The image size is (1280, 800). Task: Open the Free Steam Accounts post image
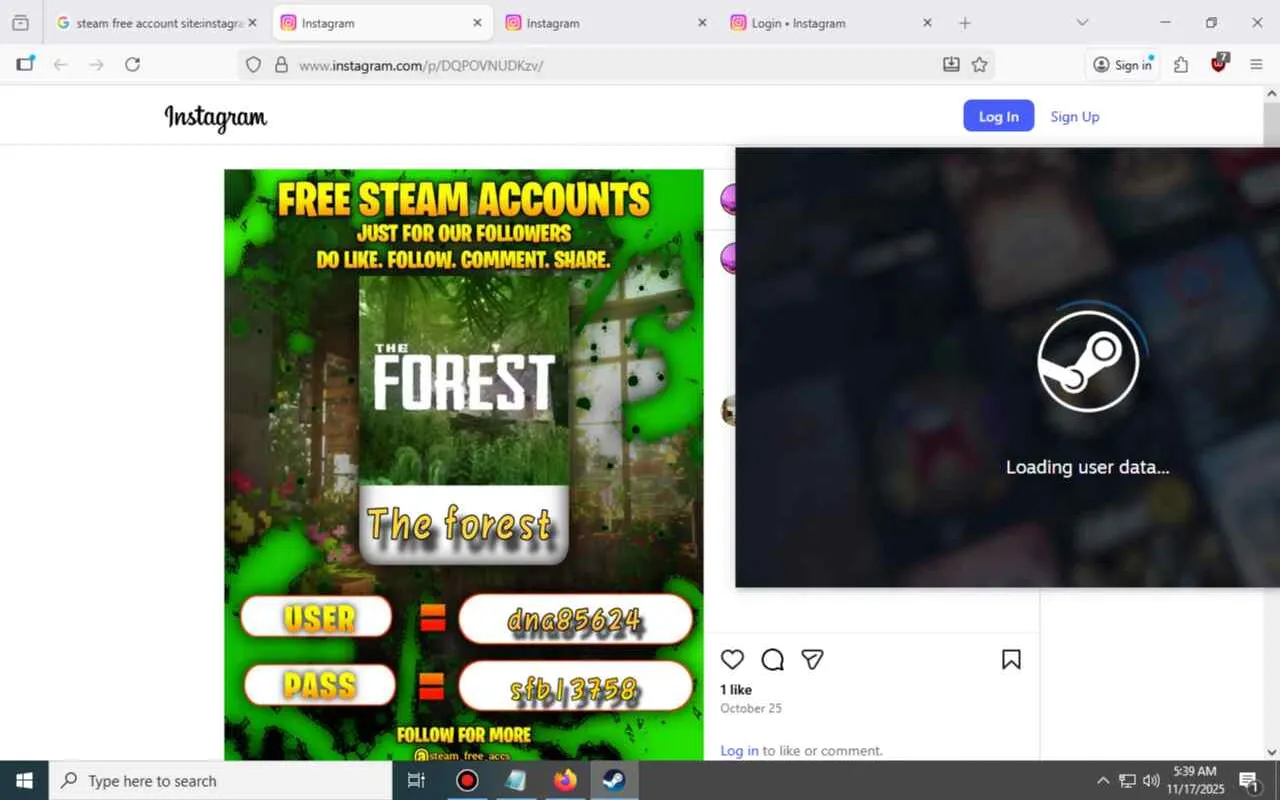pos(464,465)
